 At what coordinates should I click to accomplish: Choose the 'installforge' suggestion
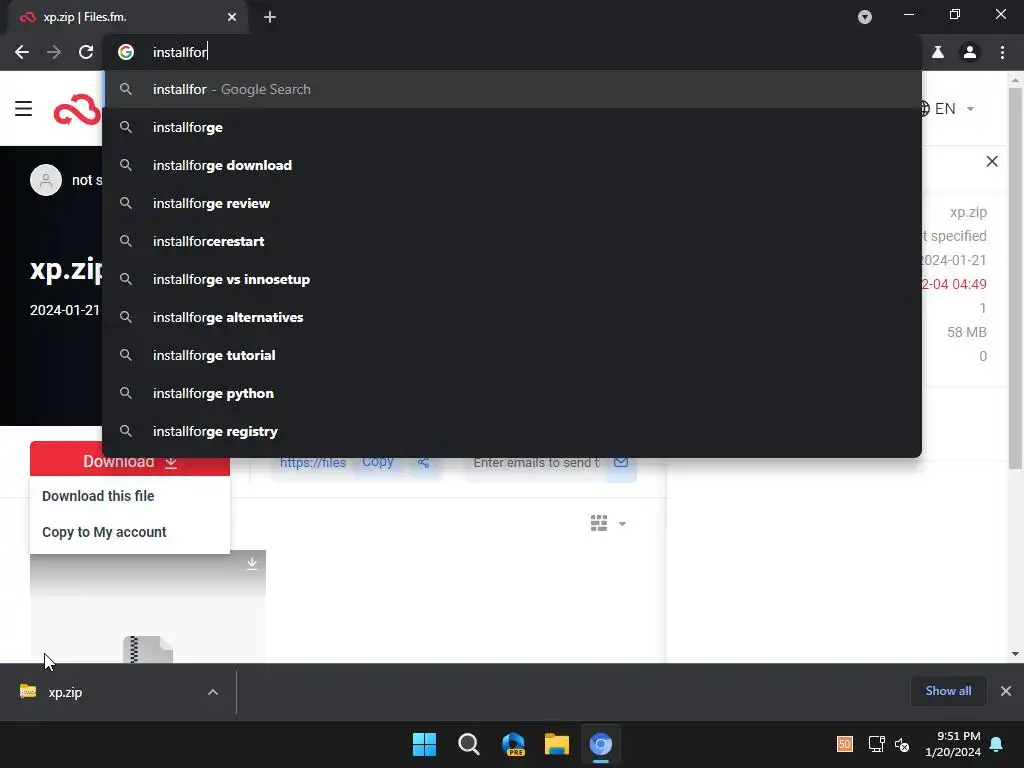(512, 127)
